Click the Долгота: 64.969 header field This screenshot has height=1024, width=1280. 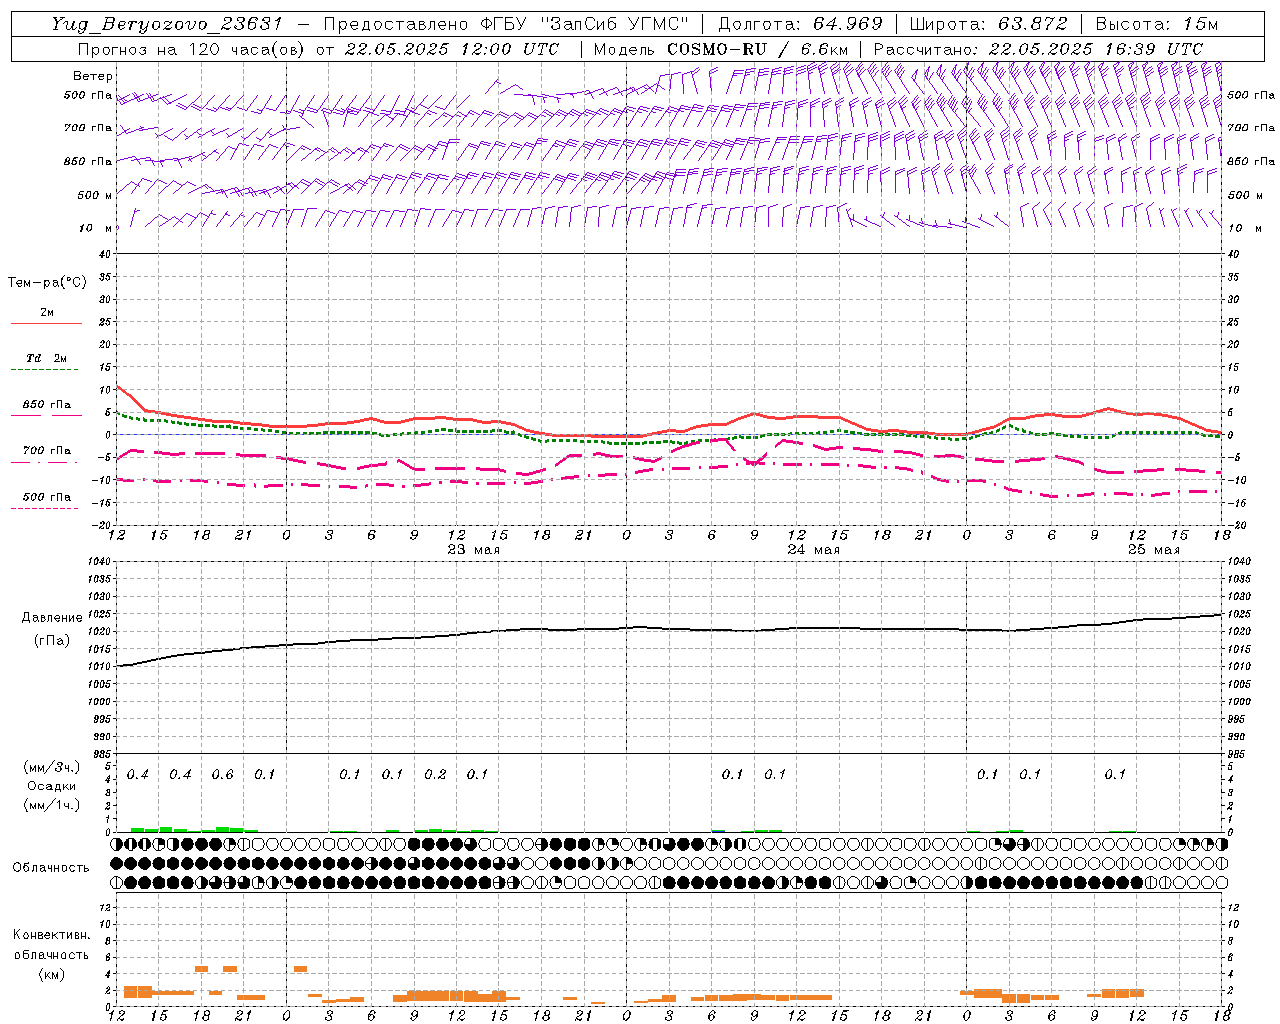click(x=800, y=24)
